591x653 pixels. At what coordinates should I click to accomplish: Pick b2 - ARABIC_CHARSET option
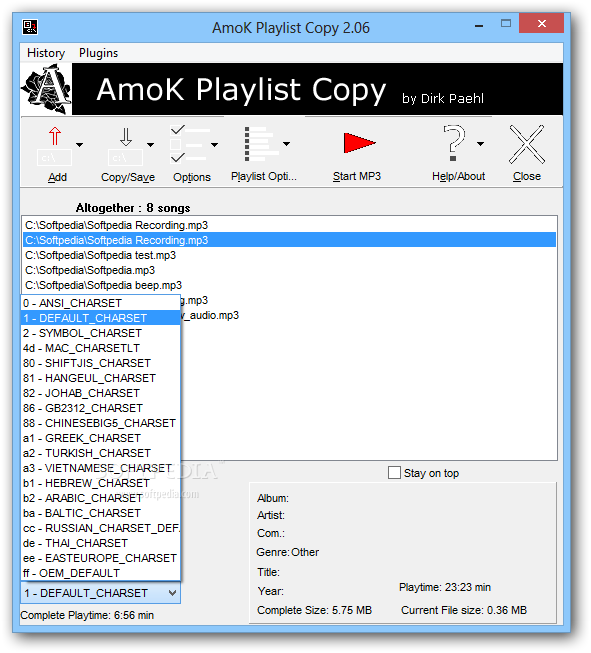(100, 498)
